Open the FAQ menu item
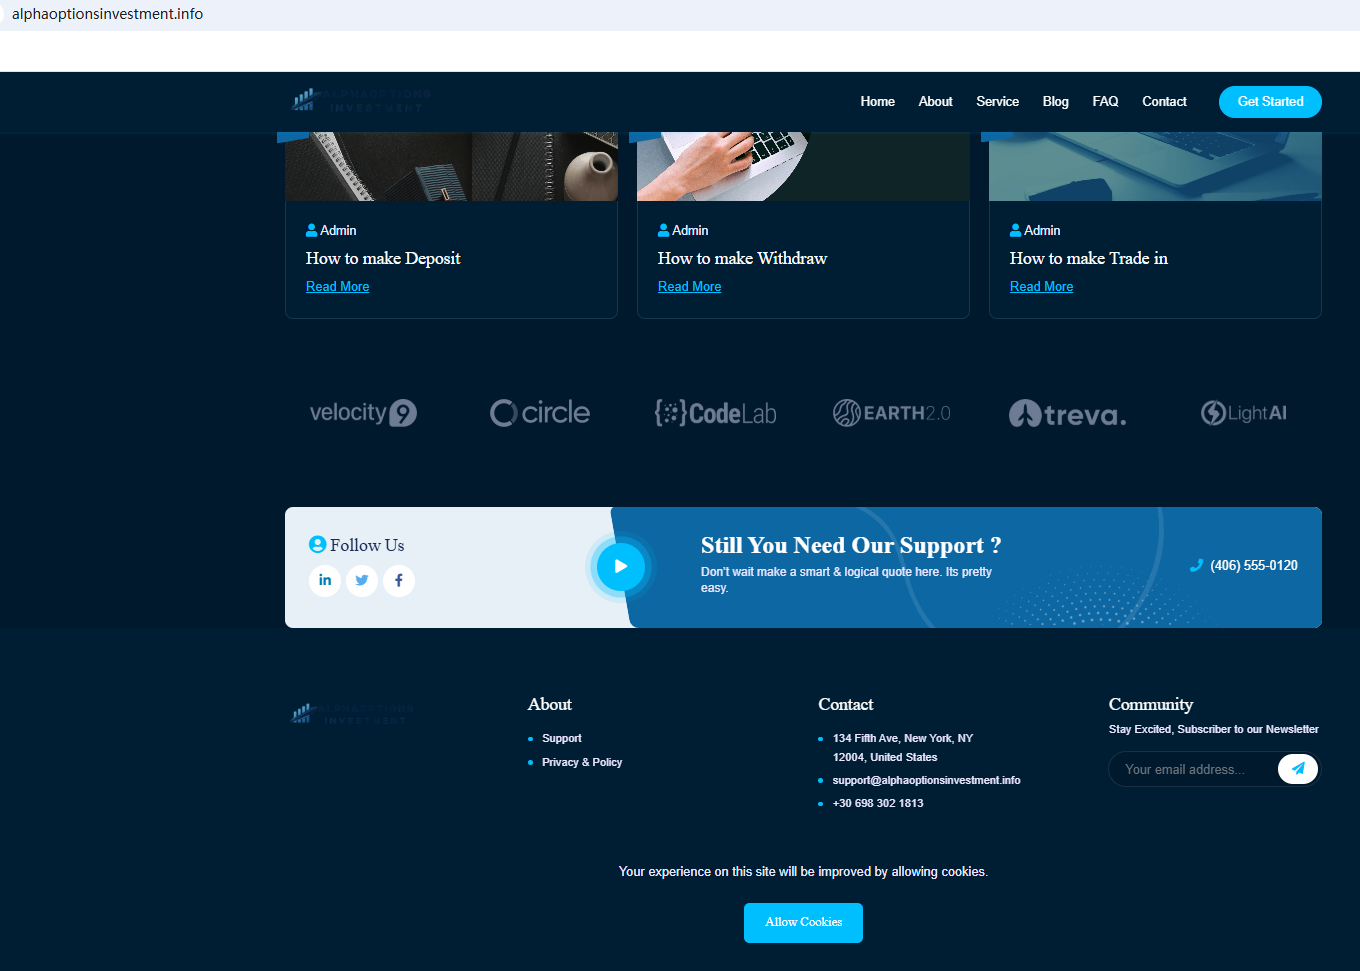1360x971 pixels. (x=1106, y=102)
